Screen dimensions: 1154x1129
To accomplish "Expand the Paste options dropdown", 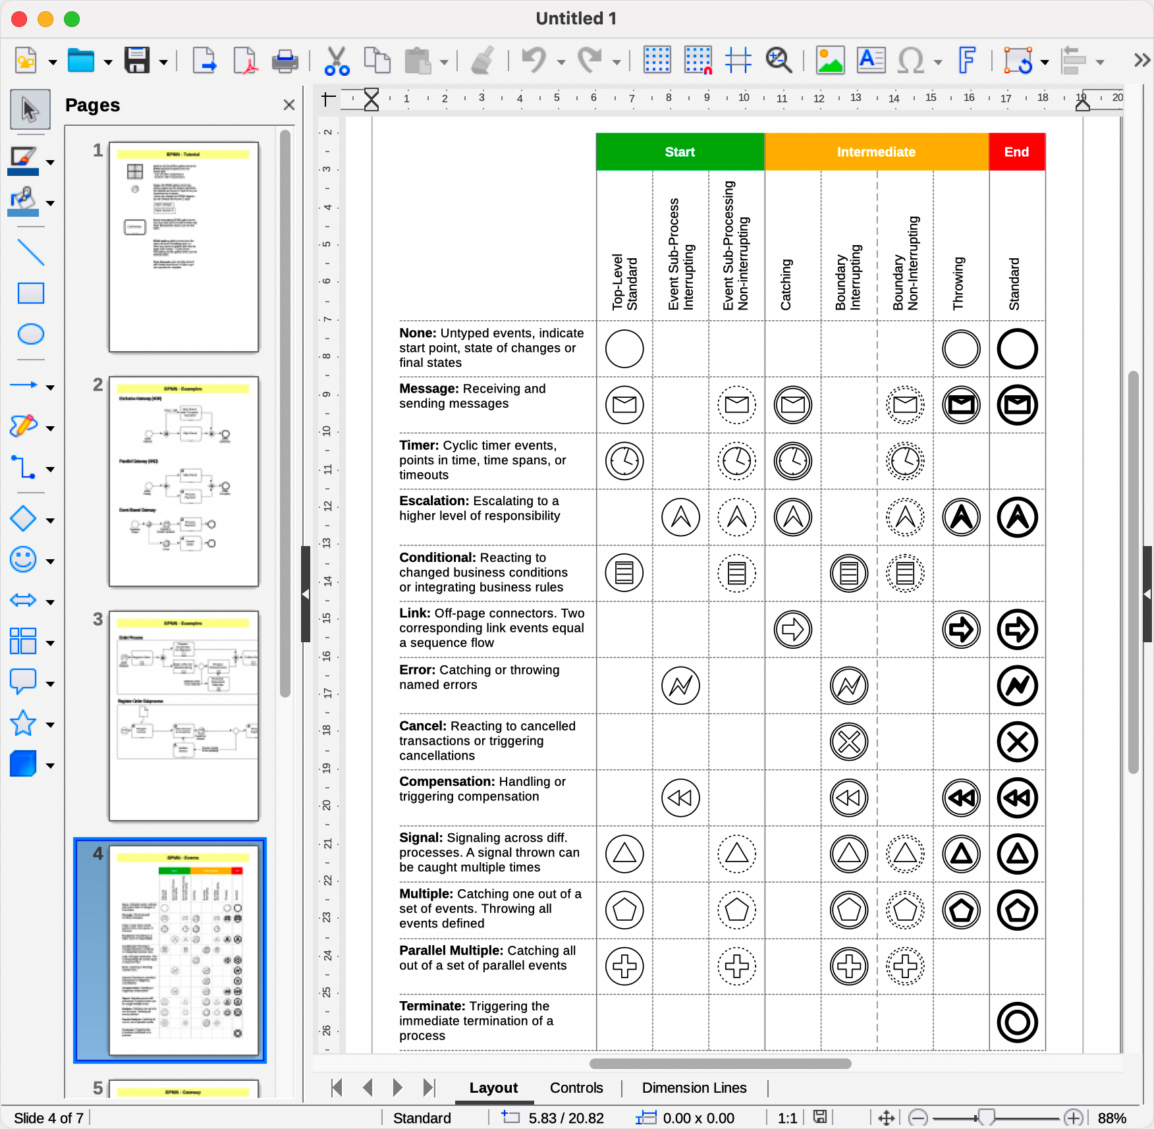I will coord(444,63).
